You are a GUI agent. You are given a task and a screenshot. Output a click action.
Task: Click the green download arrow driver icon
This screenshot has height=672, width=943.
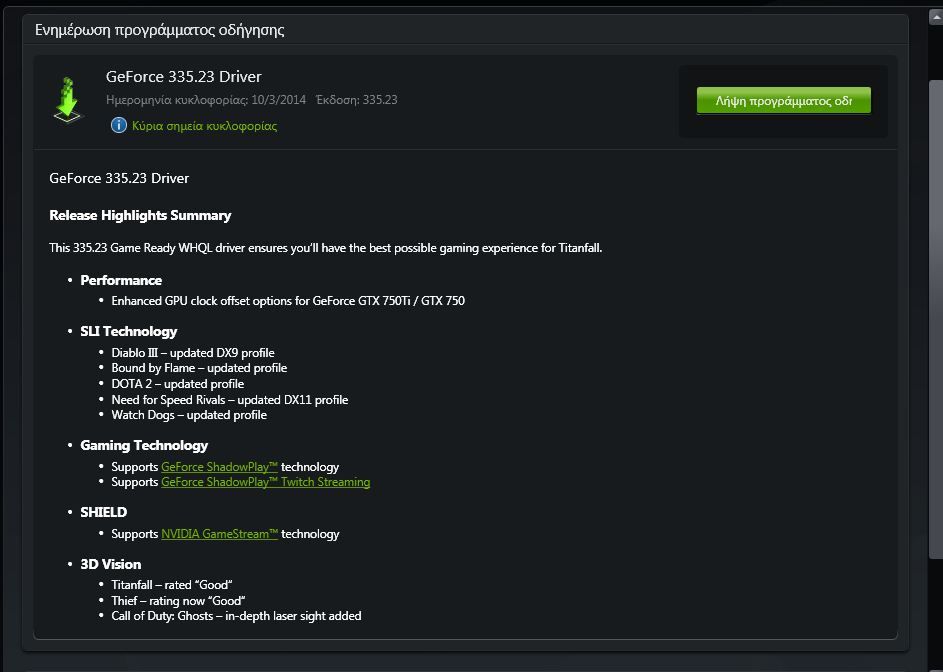coord(68,99)
